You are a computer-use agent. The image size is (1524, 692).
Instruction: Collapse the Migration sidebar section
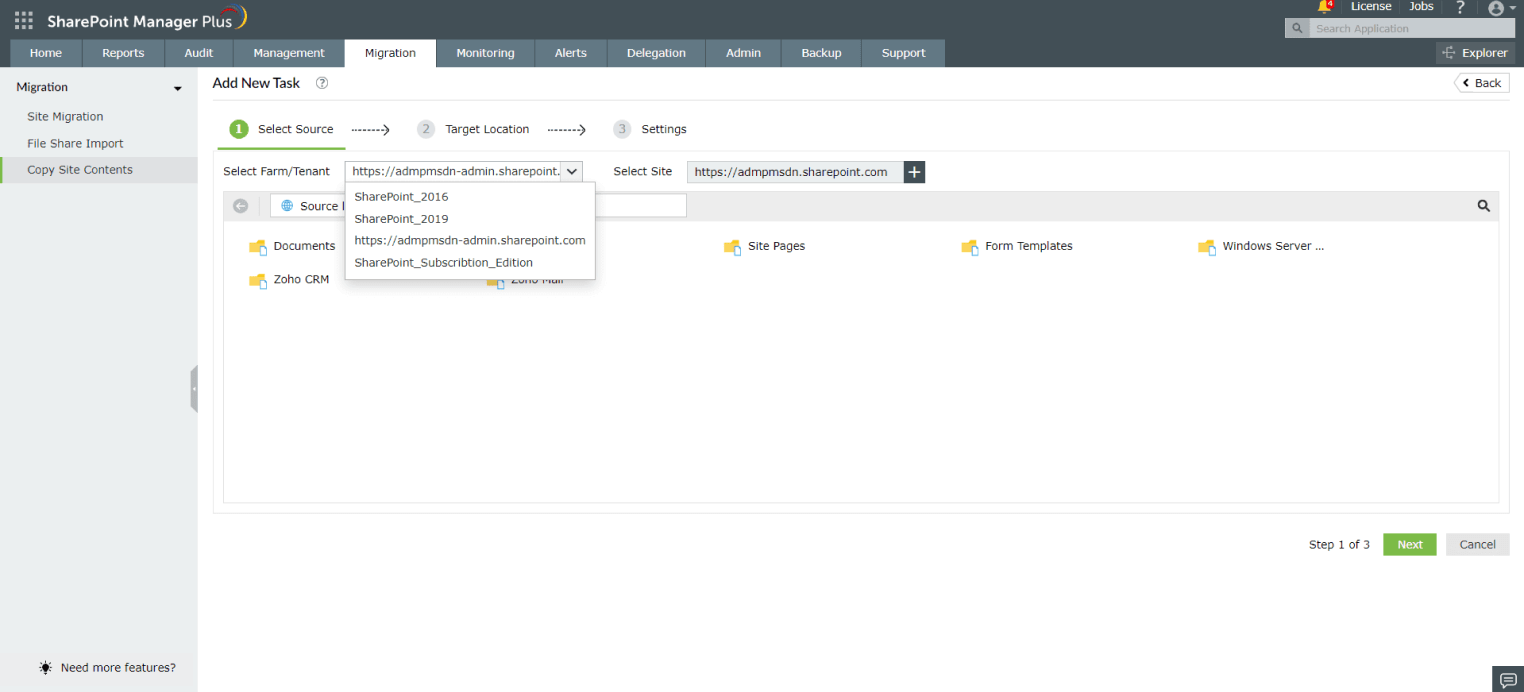[178, 88]
